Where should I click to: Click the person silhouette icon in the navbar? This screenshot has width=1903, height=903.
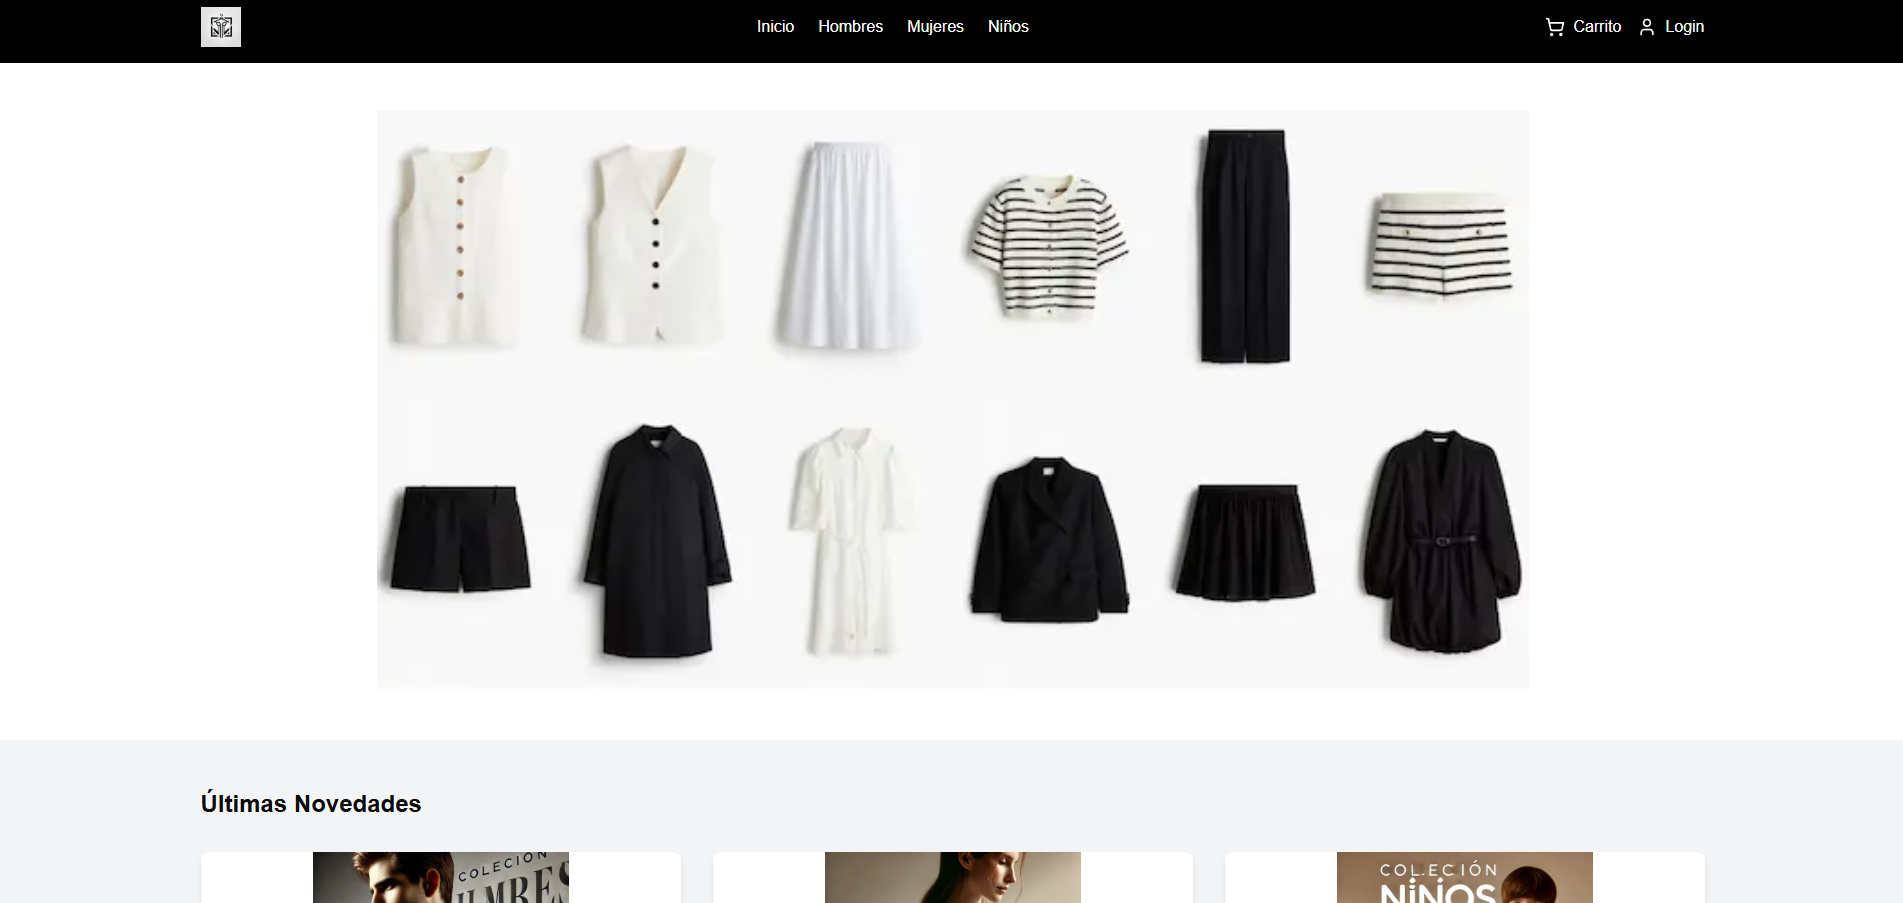point(1647,27)
